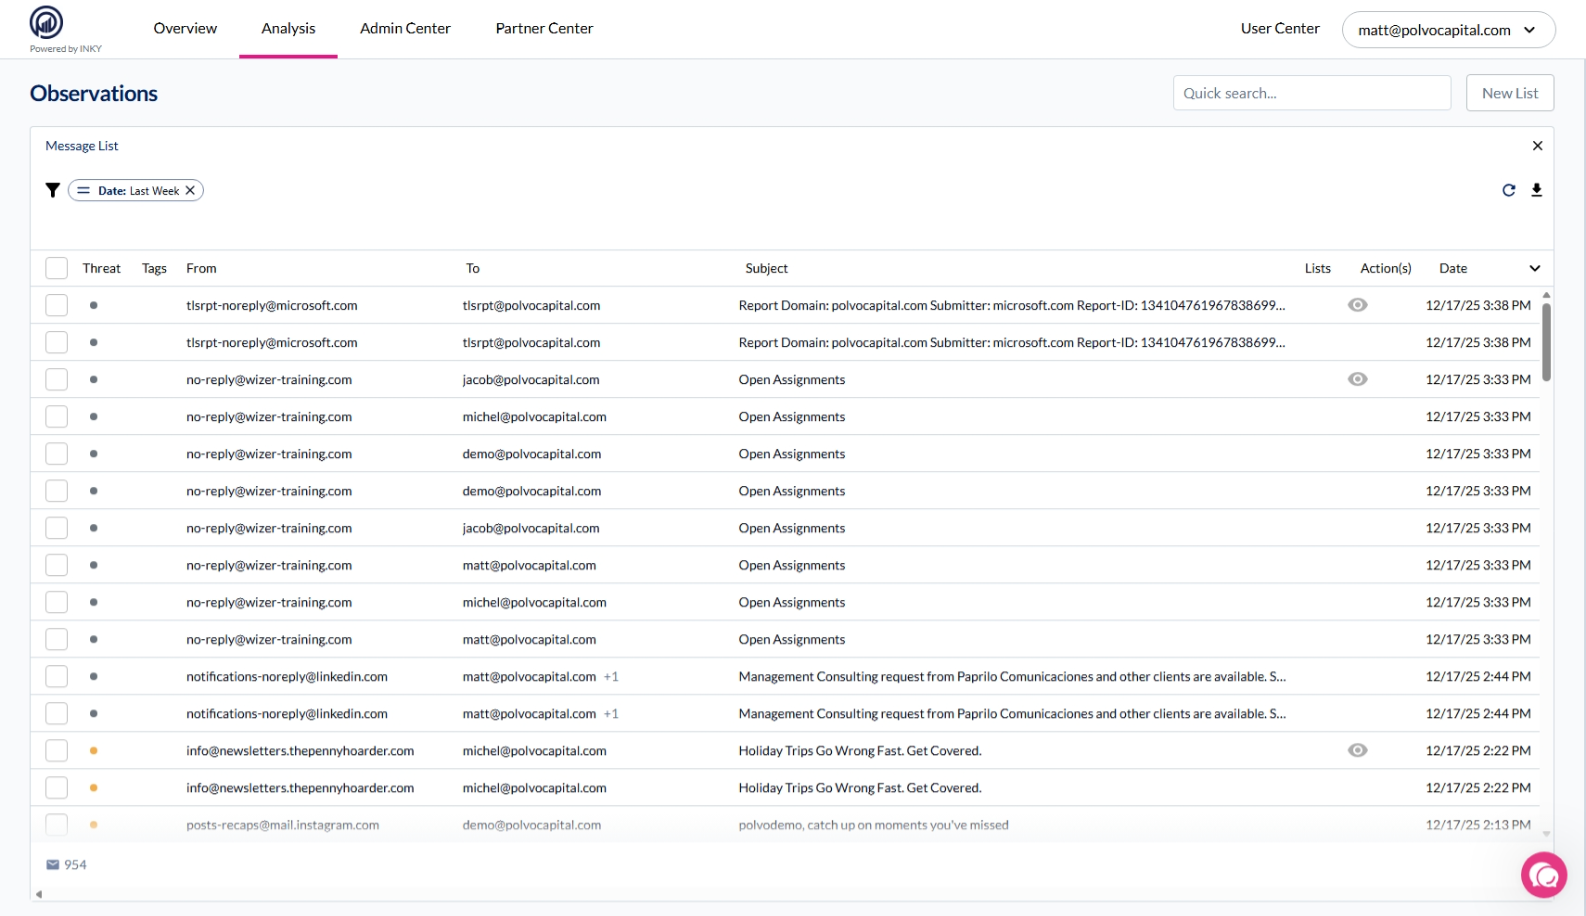Viewport: 1586px width, 916px height.
Task: Click the eye icon on jacob's Open Assignments row
Action: point(1357,379)
